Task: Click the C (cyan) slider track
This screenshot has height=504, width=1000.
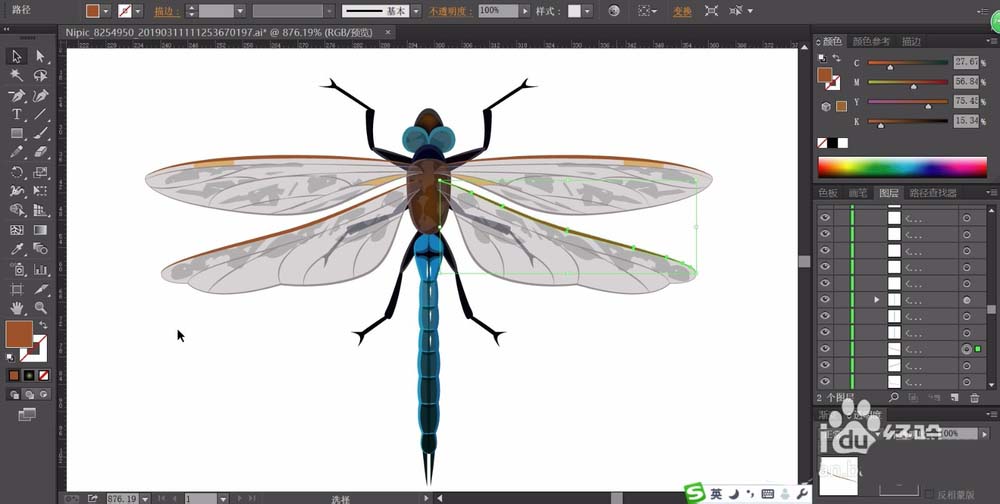Action: [x=908, y=63]
